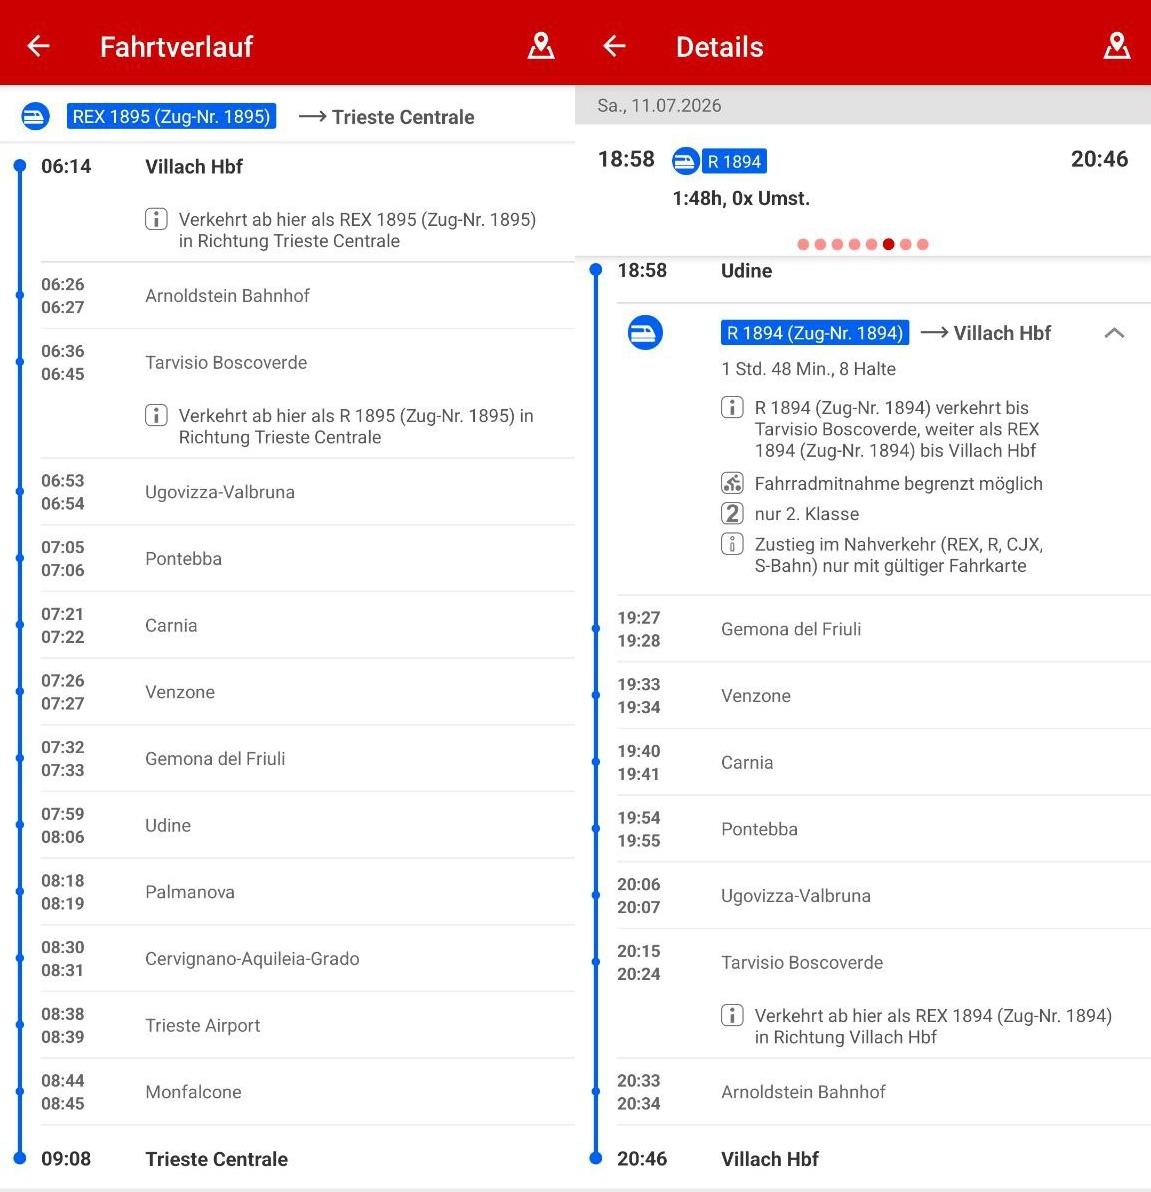Tap the R 1894 (Zug-Nr. 1894) badge

point(815,333)
